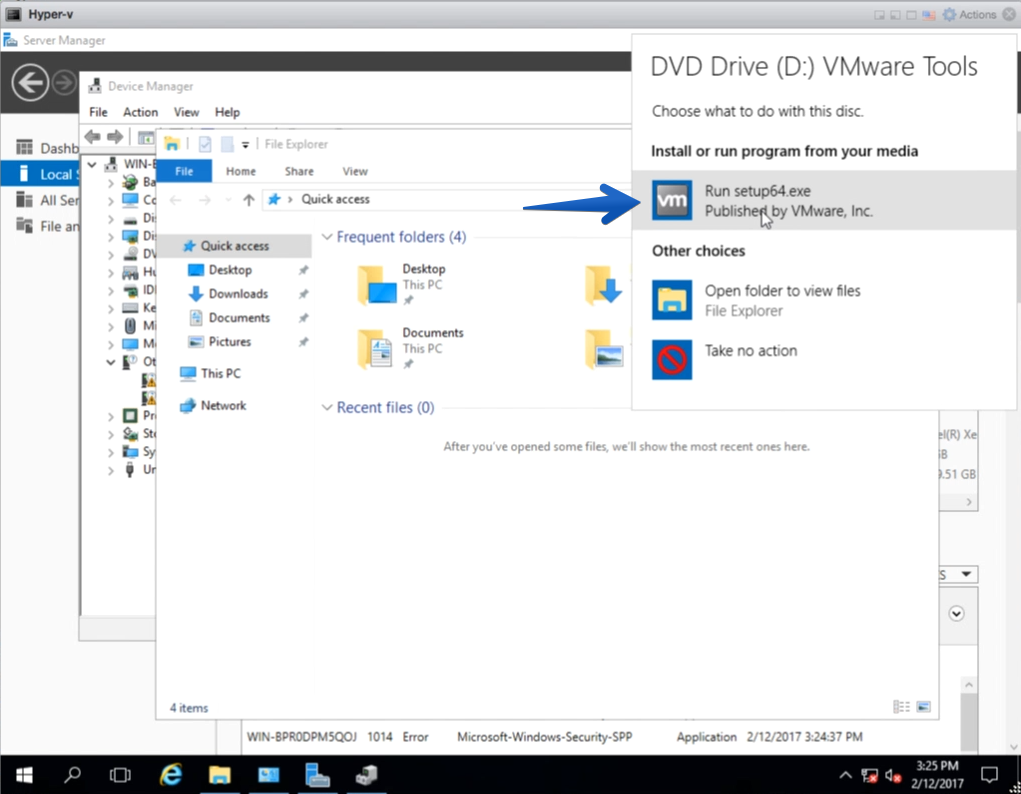The width and height of the screenshot is (1021, 794).
Task: Open Downloads in navigation pane
Action: pyautogui.click(x=238, y=294)
